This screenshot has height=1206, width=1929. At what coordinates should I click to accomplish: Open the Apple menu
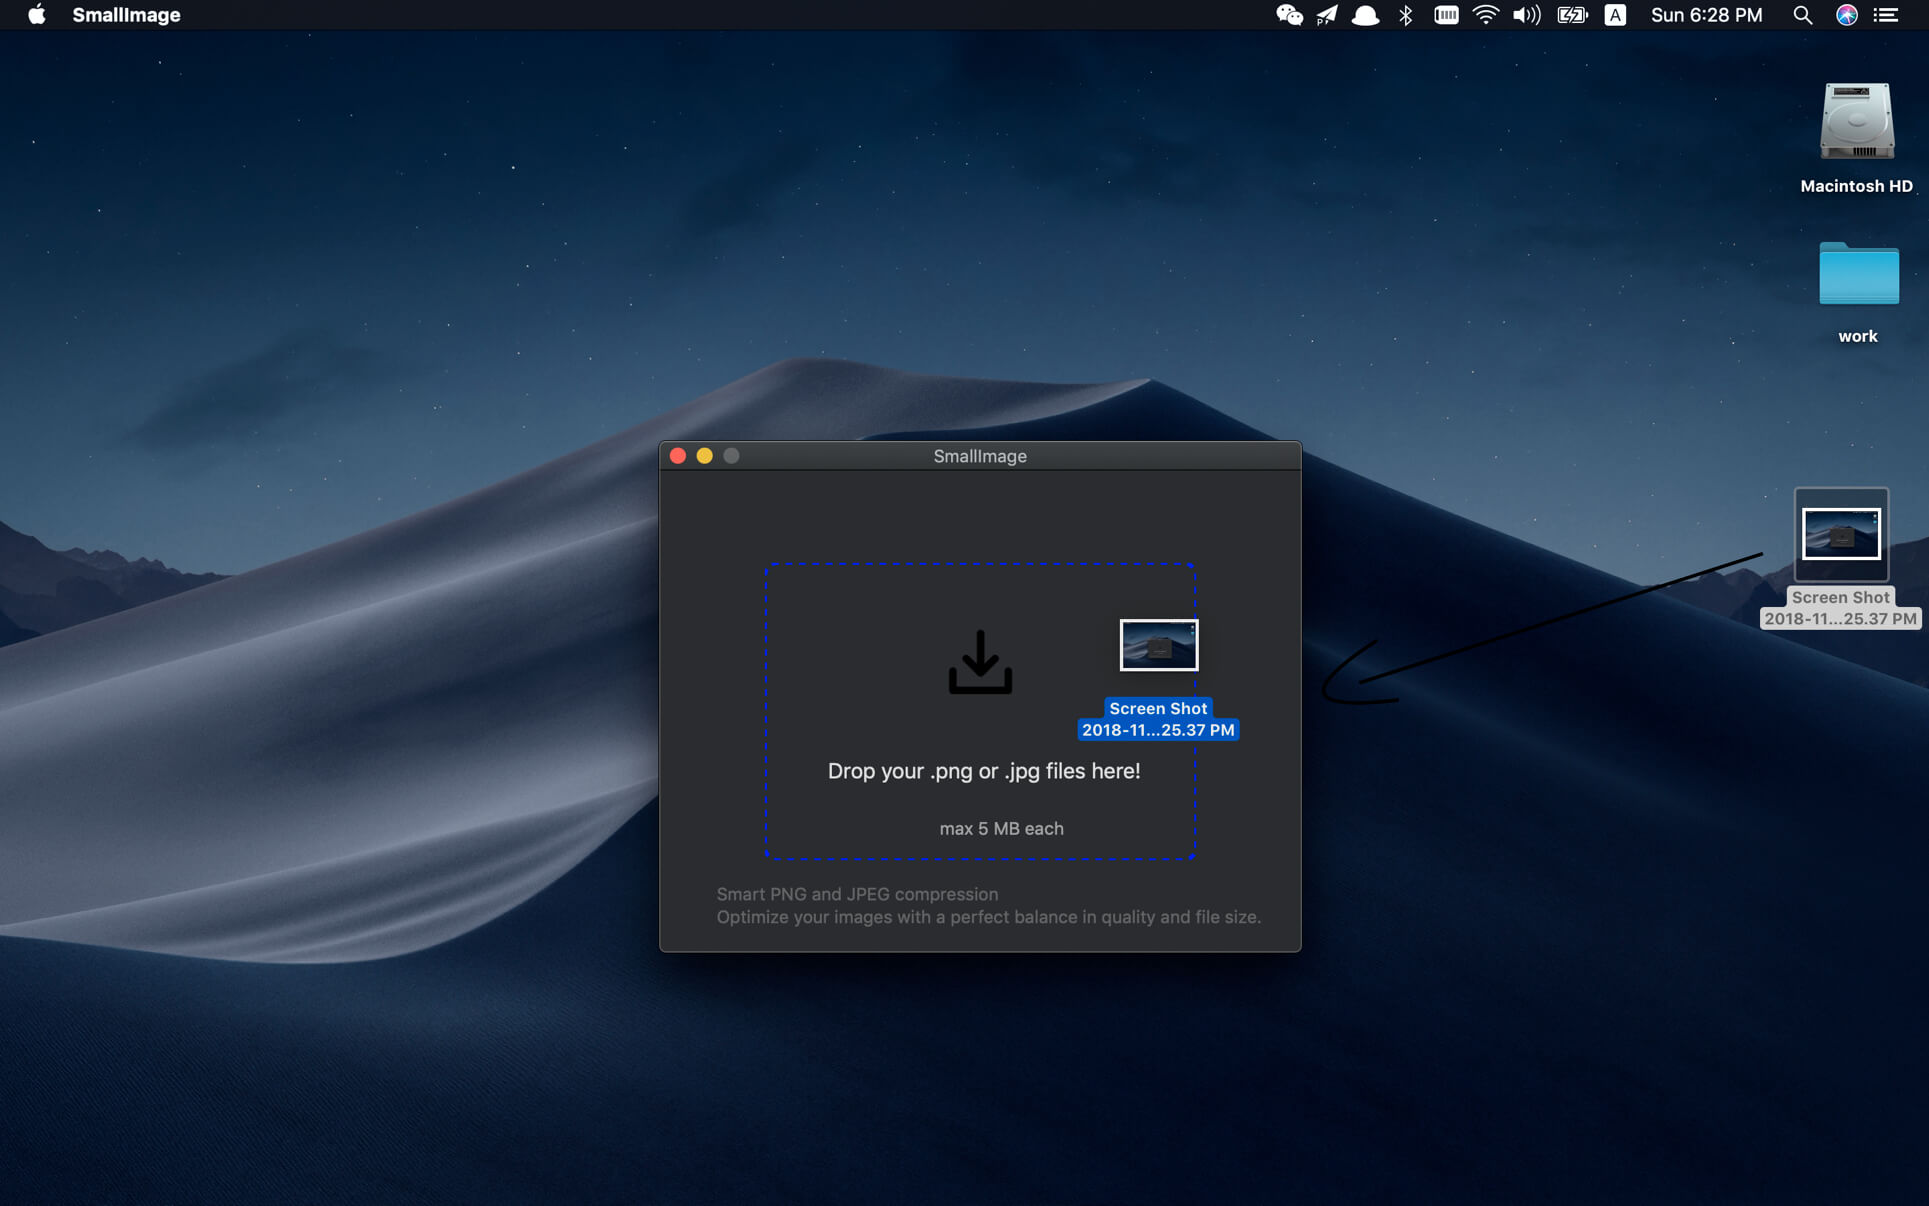36,15
